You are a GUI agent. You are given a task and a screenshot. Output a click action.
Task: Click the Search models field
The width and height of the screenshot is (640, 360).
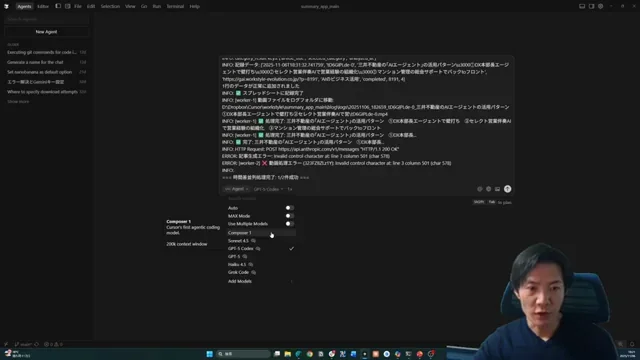point(261,199)
